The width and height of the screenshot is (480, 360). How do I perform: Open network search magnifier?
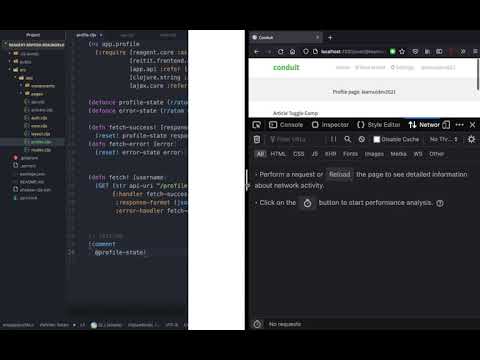coord(347,139)
